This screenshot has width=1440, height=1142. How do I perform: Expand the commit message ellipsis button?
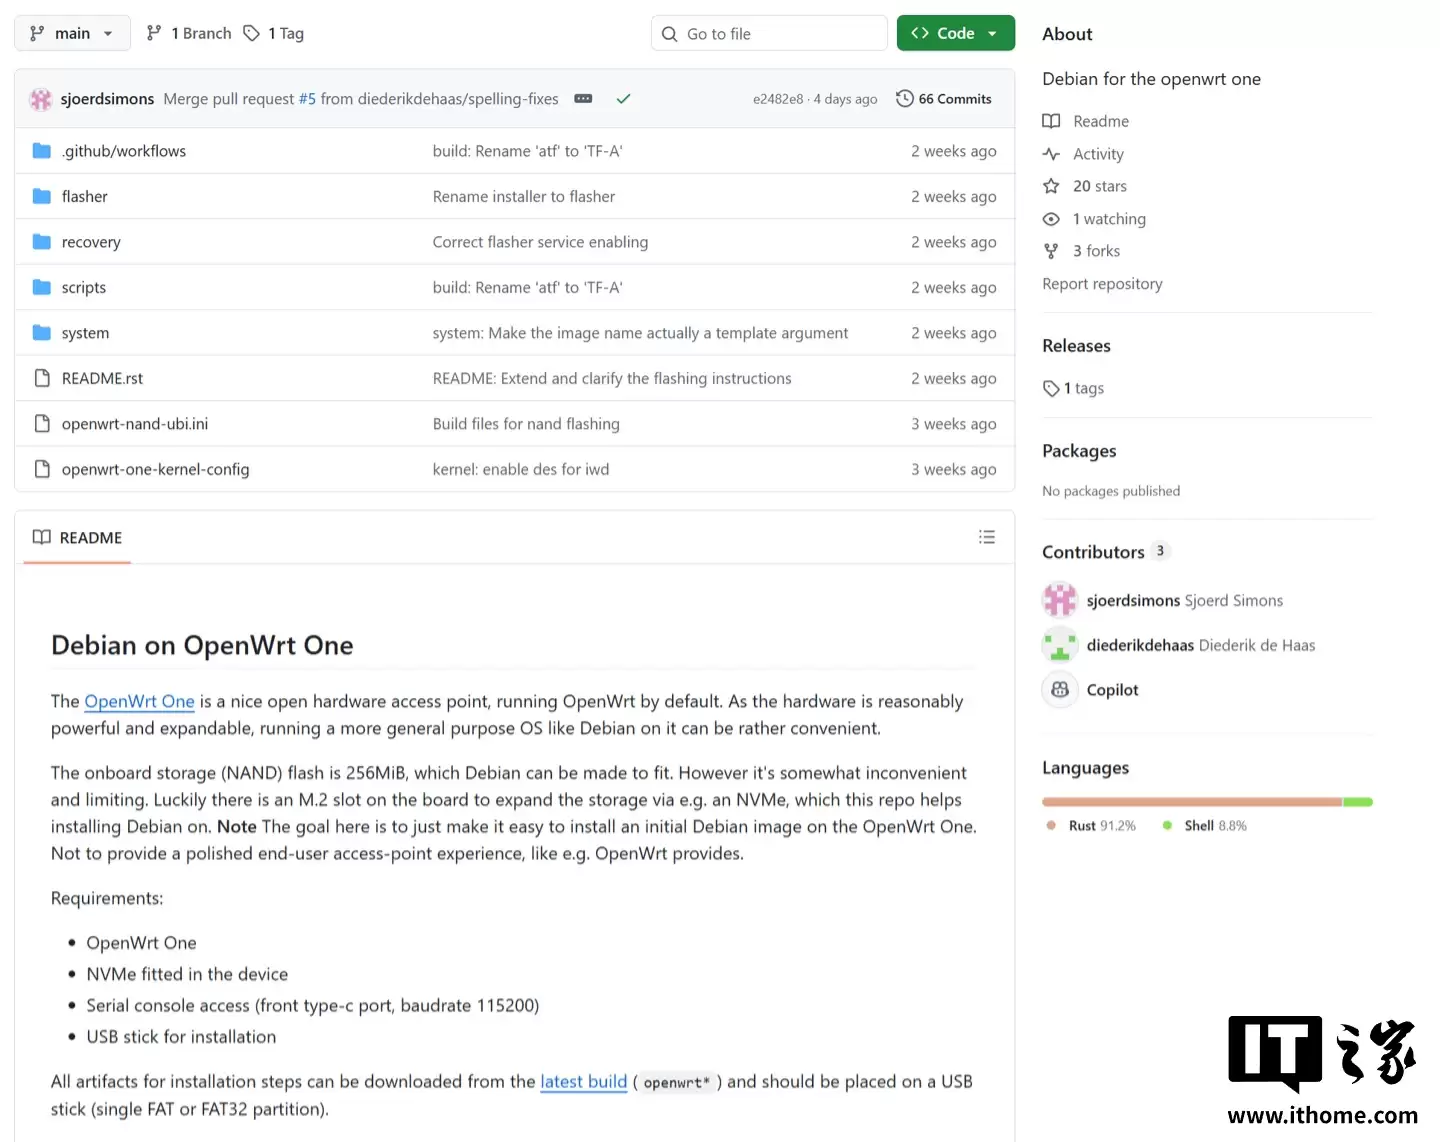[x=583, y=99]
